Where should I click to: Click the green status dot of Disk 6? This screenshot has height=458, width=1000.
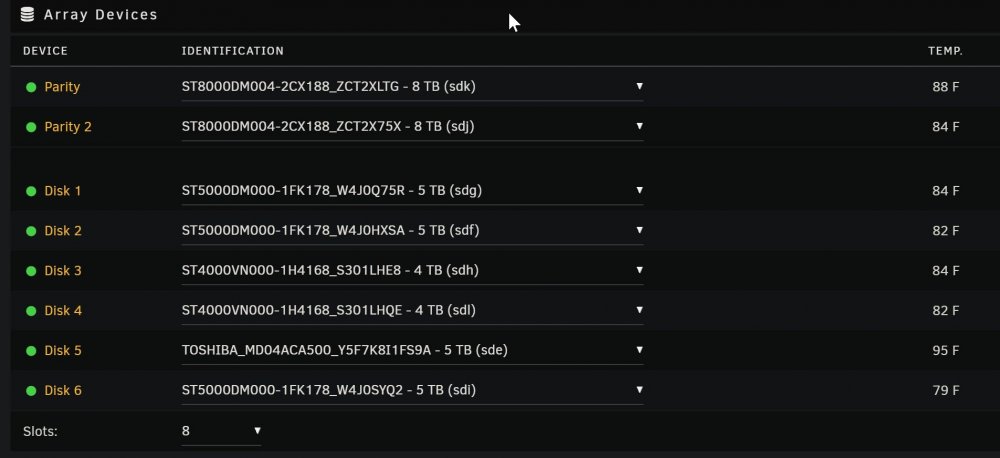(31, 390)
